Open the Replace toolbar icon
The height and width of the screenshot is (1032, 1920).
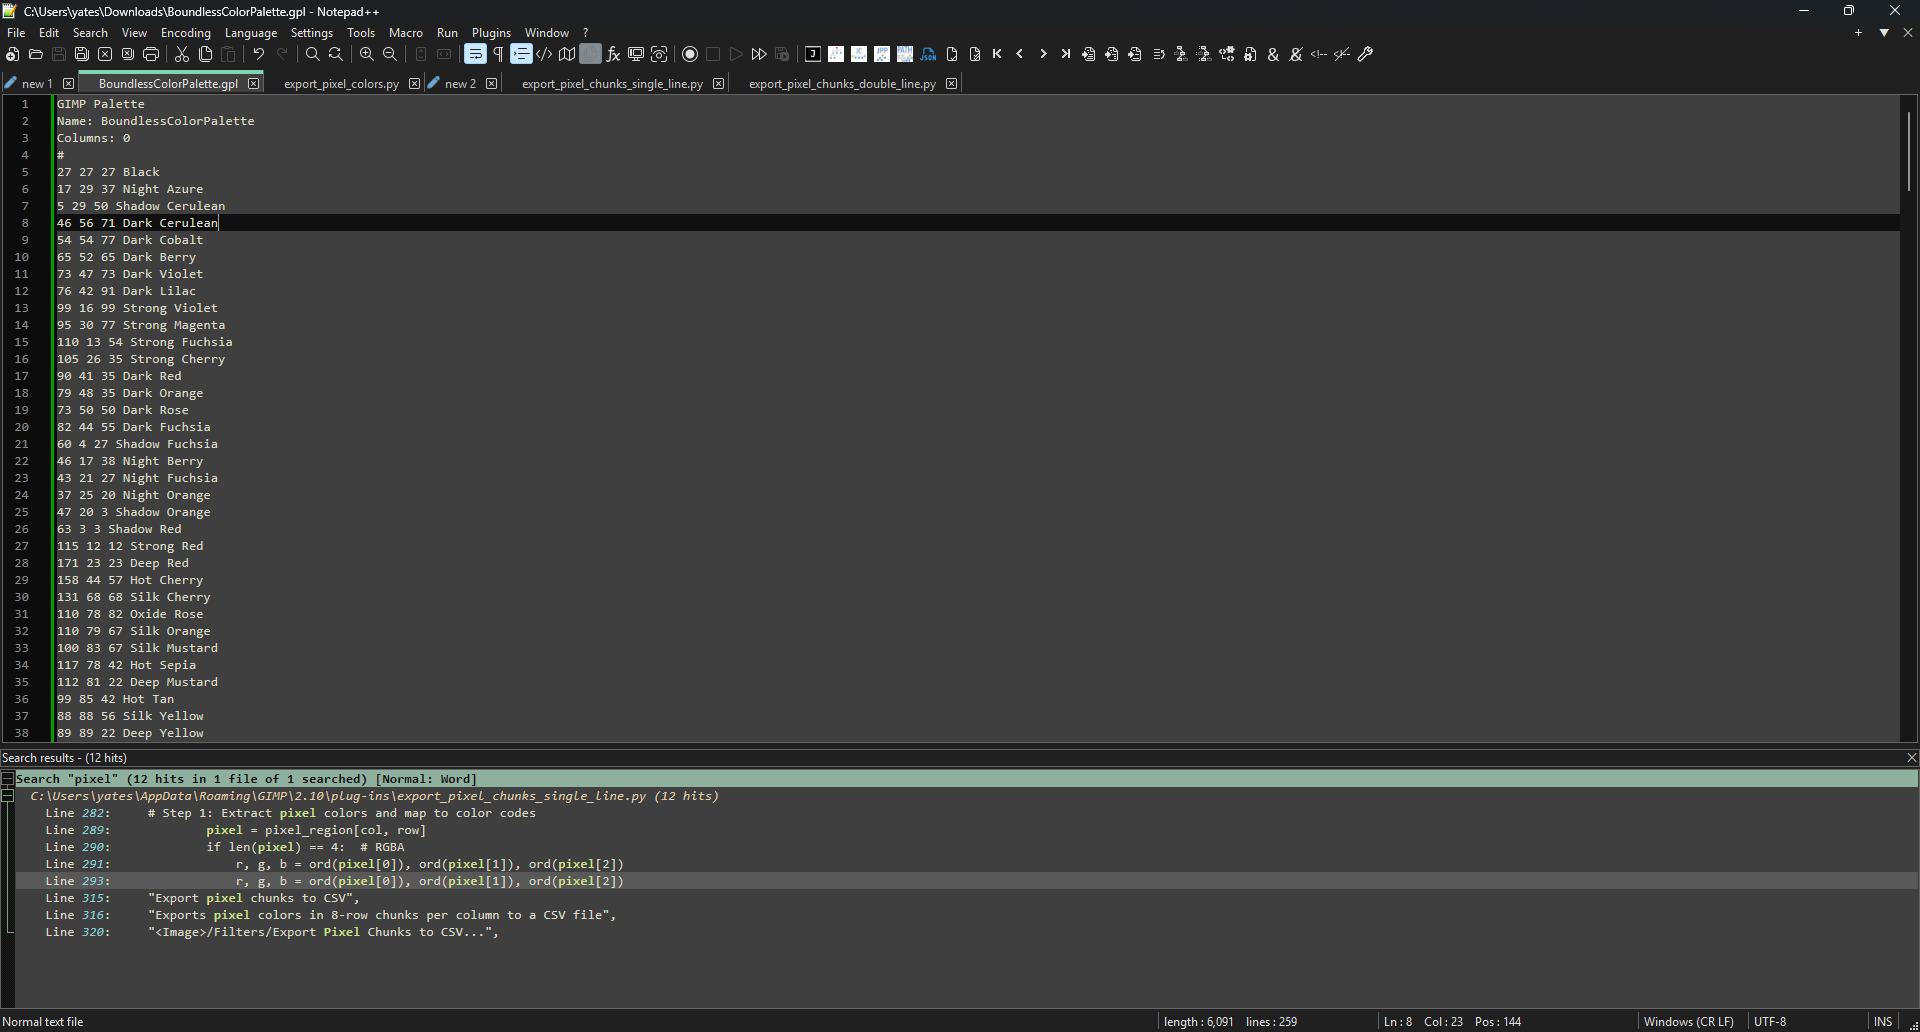336,54
